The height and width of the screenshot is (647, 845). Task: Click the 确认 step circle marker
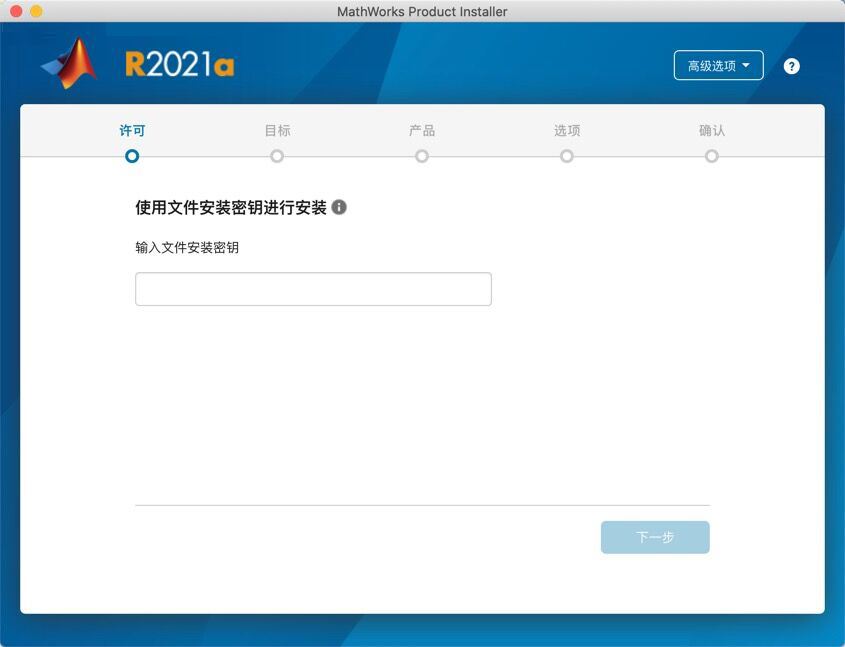tap(711, 156)
